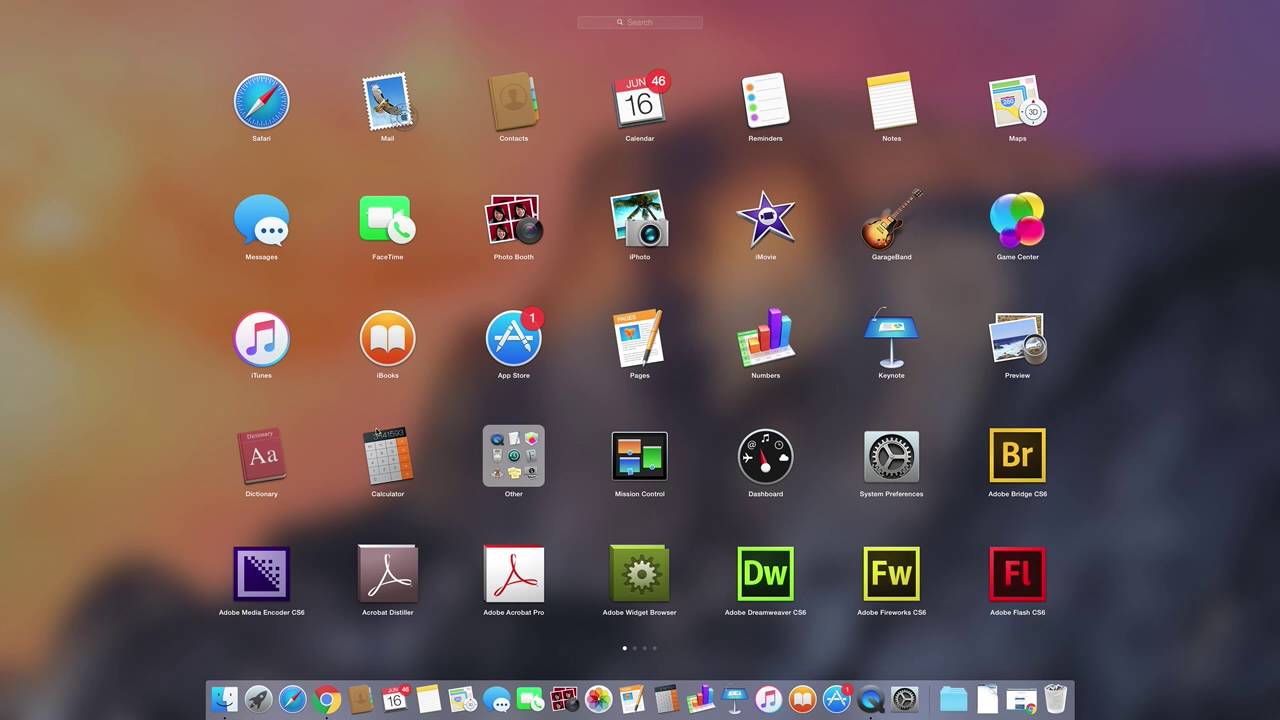
Task: Launch Adobe Widget Browser
Action: pos(640,574)
